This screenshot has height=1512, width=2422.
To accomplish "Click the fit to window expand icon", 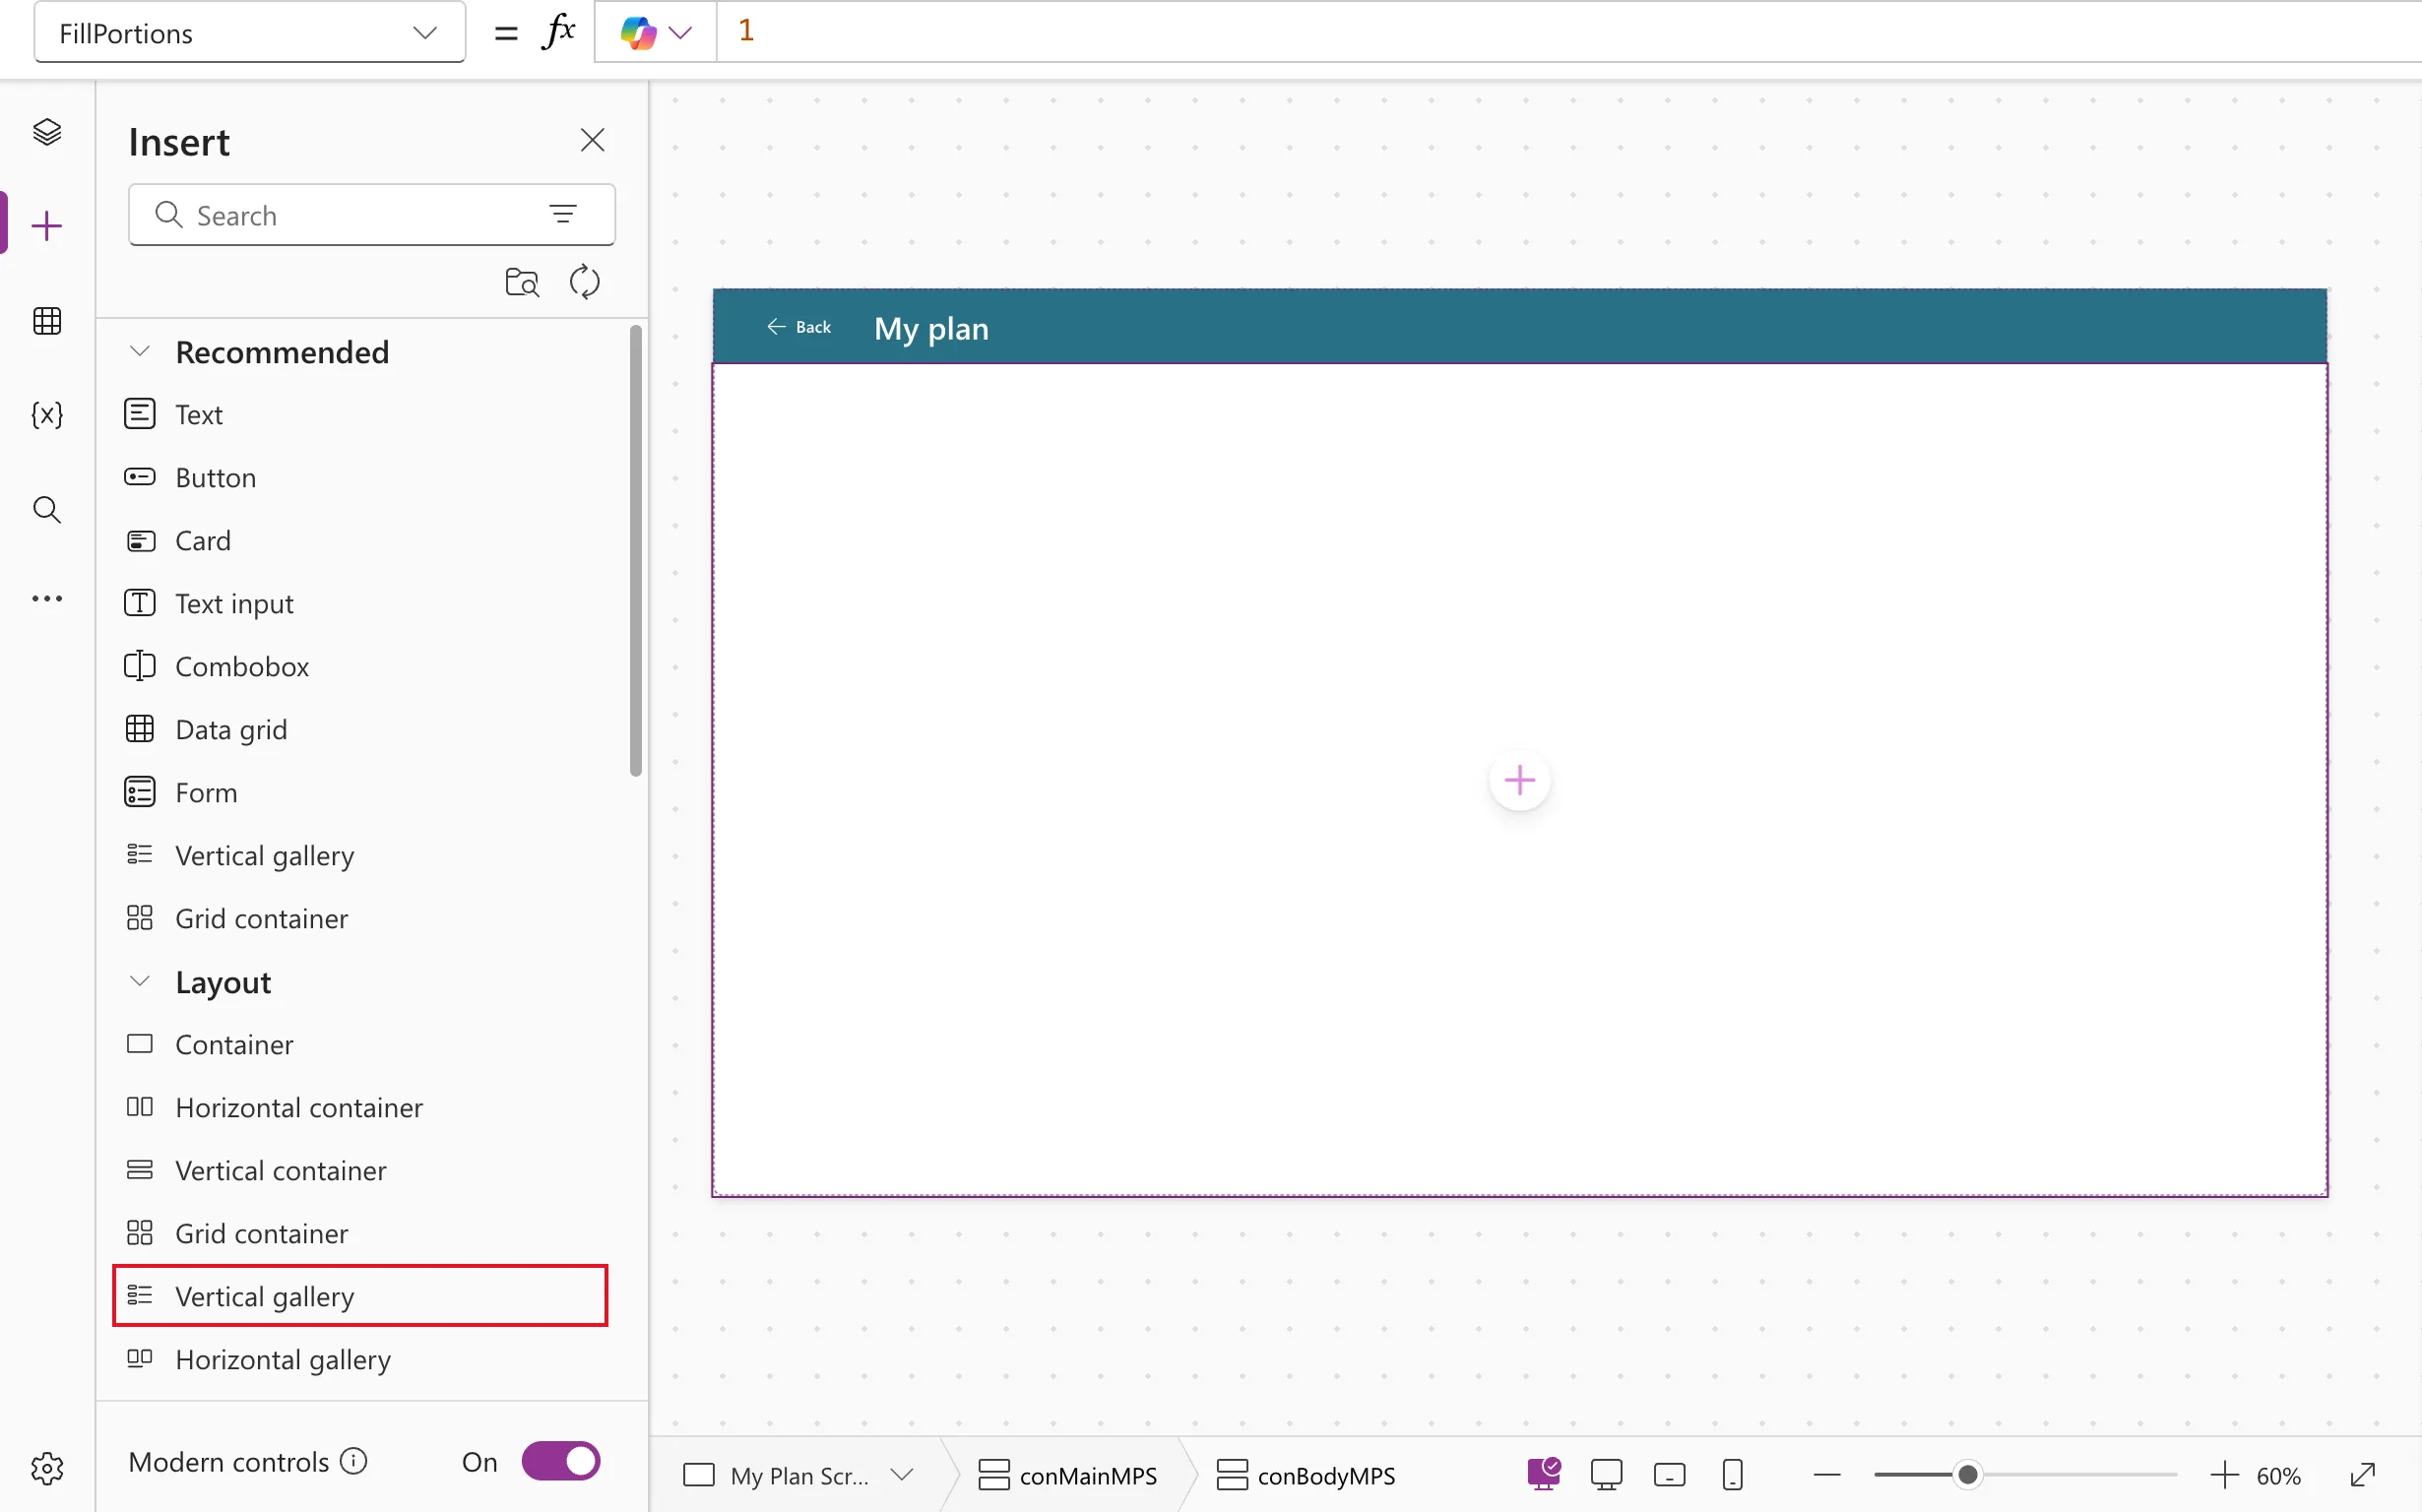I will point(2362,1475).
